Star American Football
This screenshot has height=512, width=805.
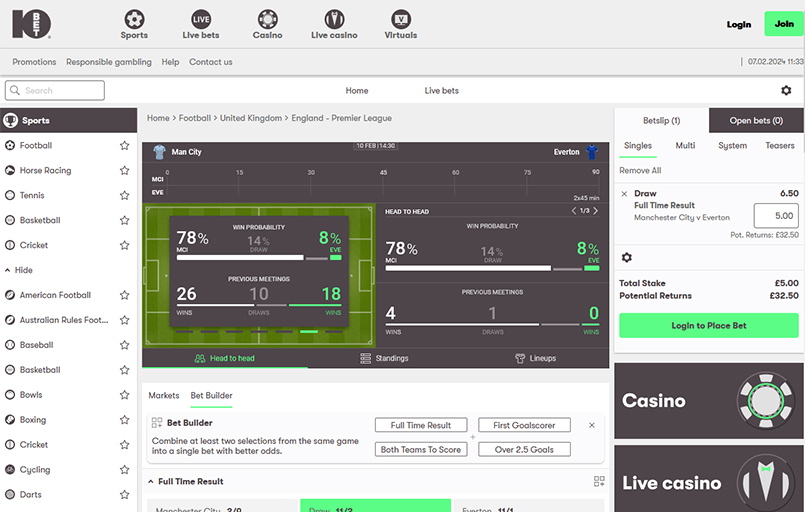124,295
